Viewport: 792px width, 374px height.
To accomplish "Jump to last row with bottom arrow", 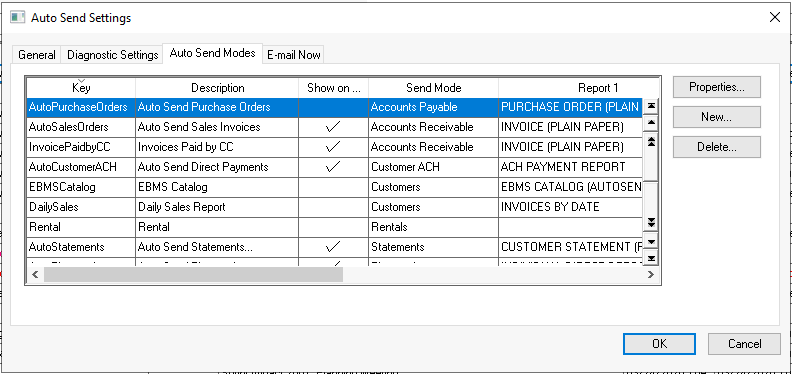I will tap(652, 258).
